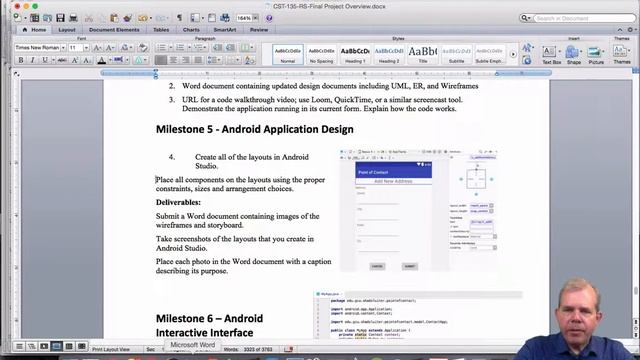Click the Shrink Font icon
The width and height of the screenshot is (640, 360).
point(110,48)
